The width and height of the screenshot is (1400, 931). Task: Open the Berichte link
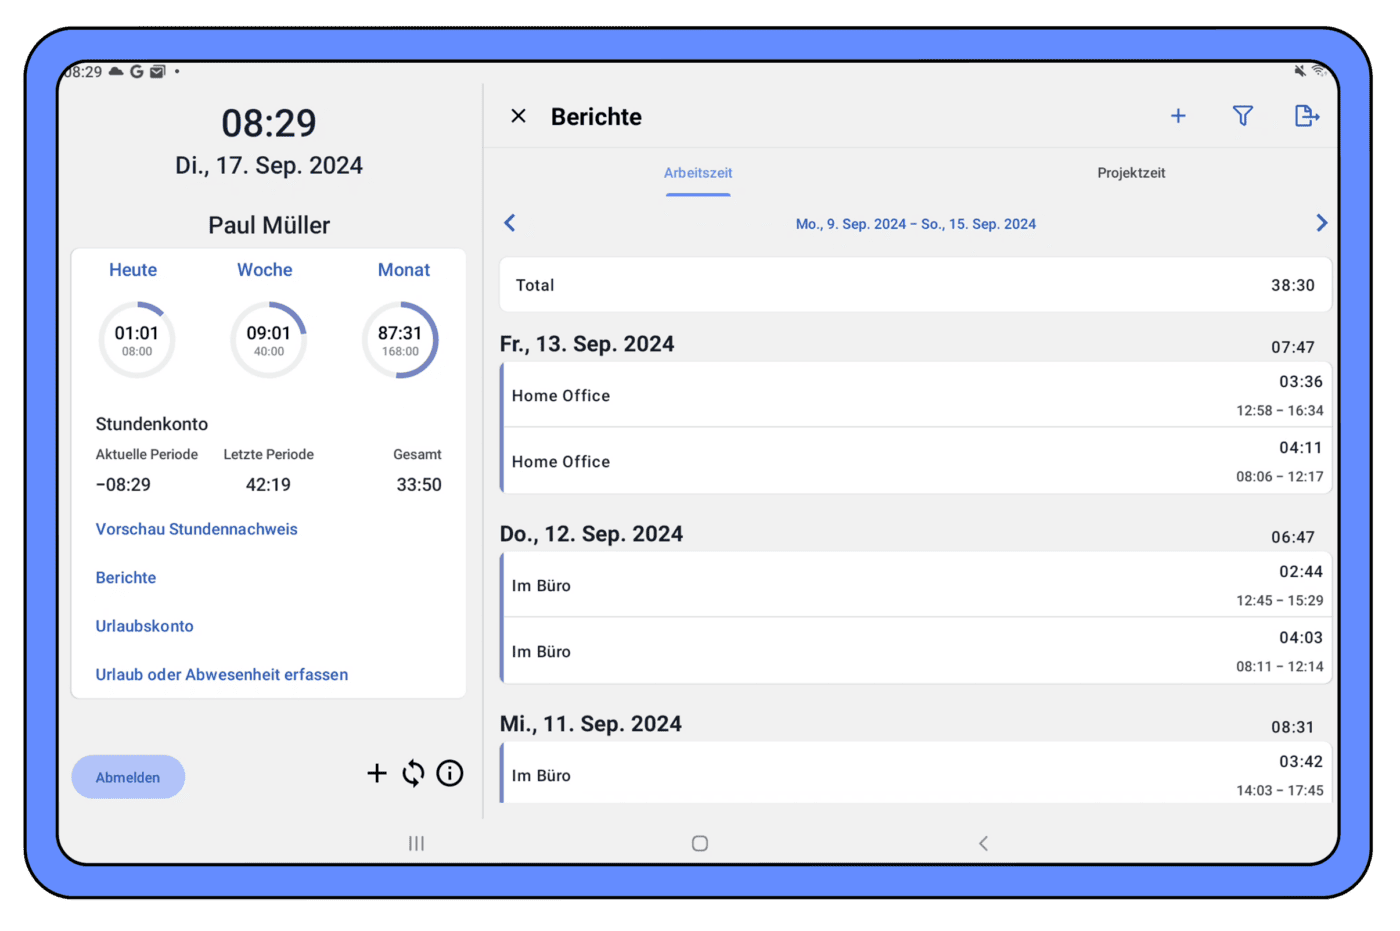click(126, 578)
